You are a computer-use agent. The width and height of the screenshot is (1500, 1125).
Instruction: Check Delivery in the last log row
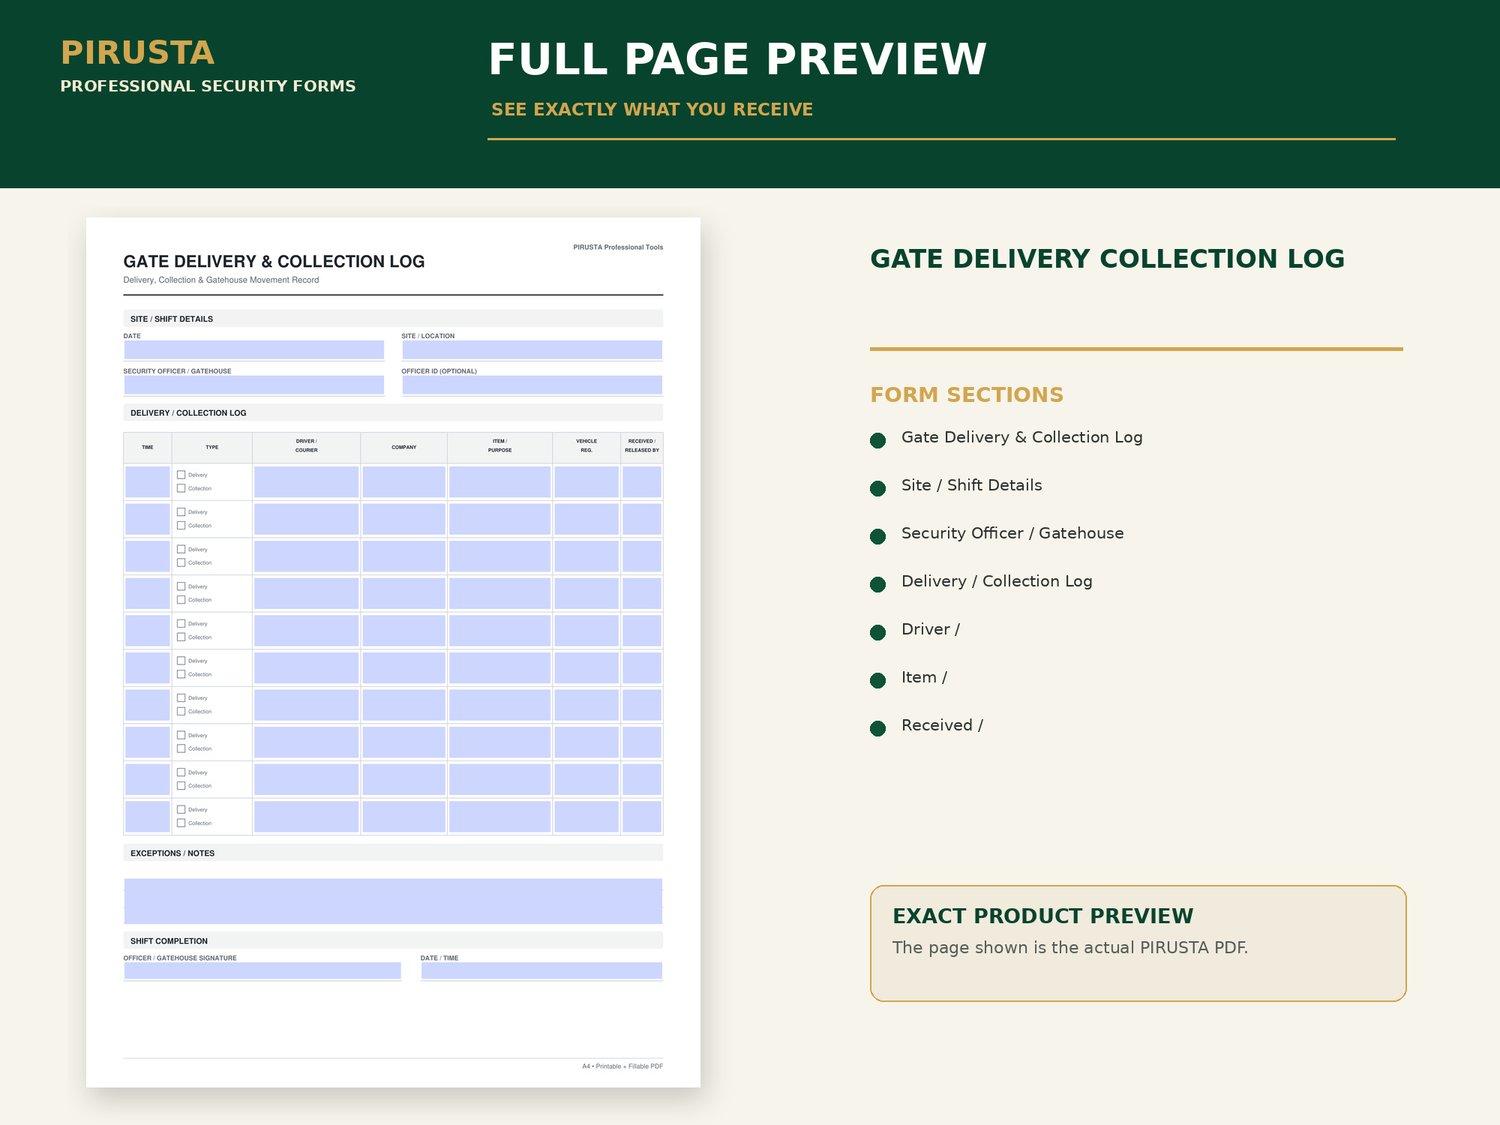click(181, 810)
